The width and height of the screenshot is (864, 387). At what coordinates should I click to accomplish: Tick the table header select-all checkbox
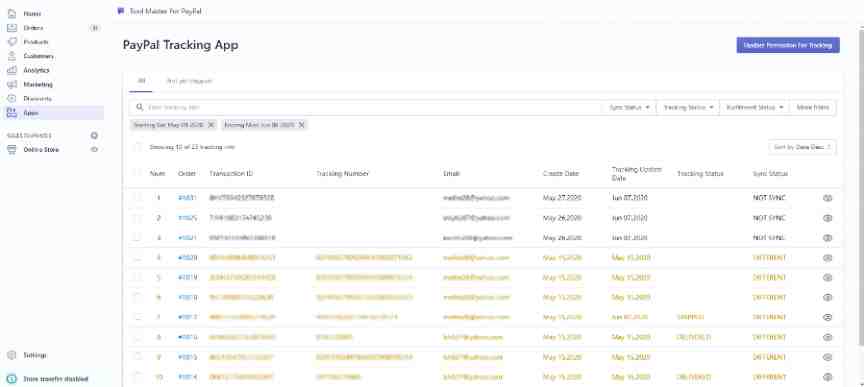point(138,173)
